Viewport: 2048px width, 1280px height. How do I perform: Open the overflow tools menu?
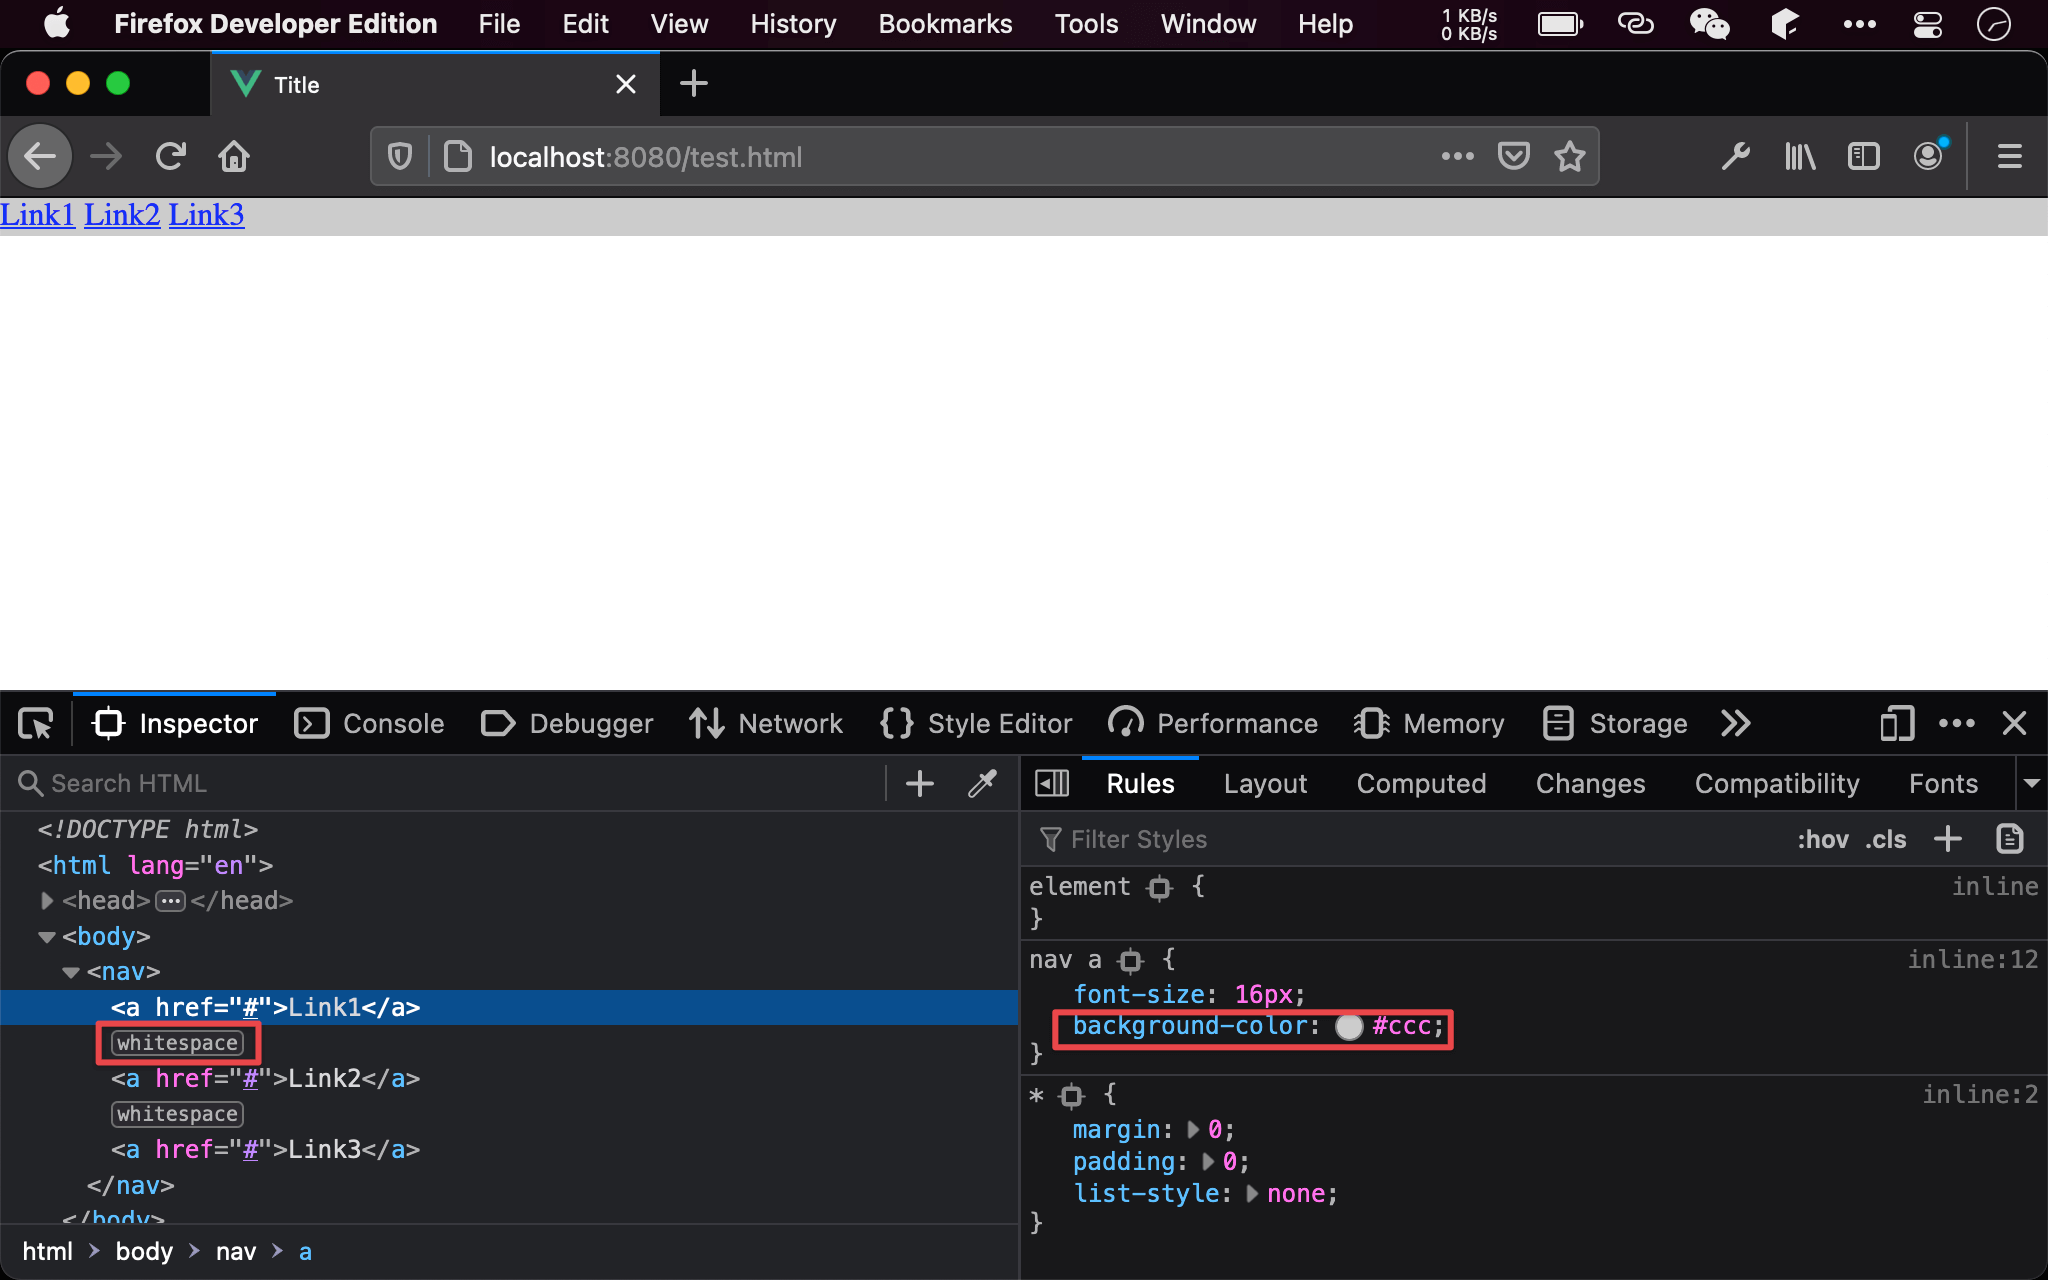pyautogui.click(x=1735, y=723)
